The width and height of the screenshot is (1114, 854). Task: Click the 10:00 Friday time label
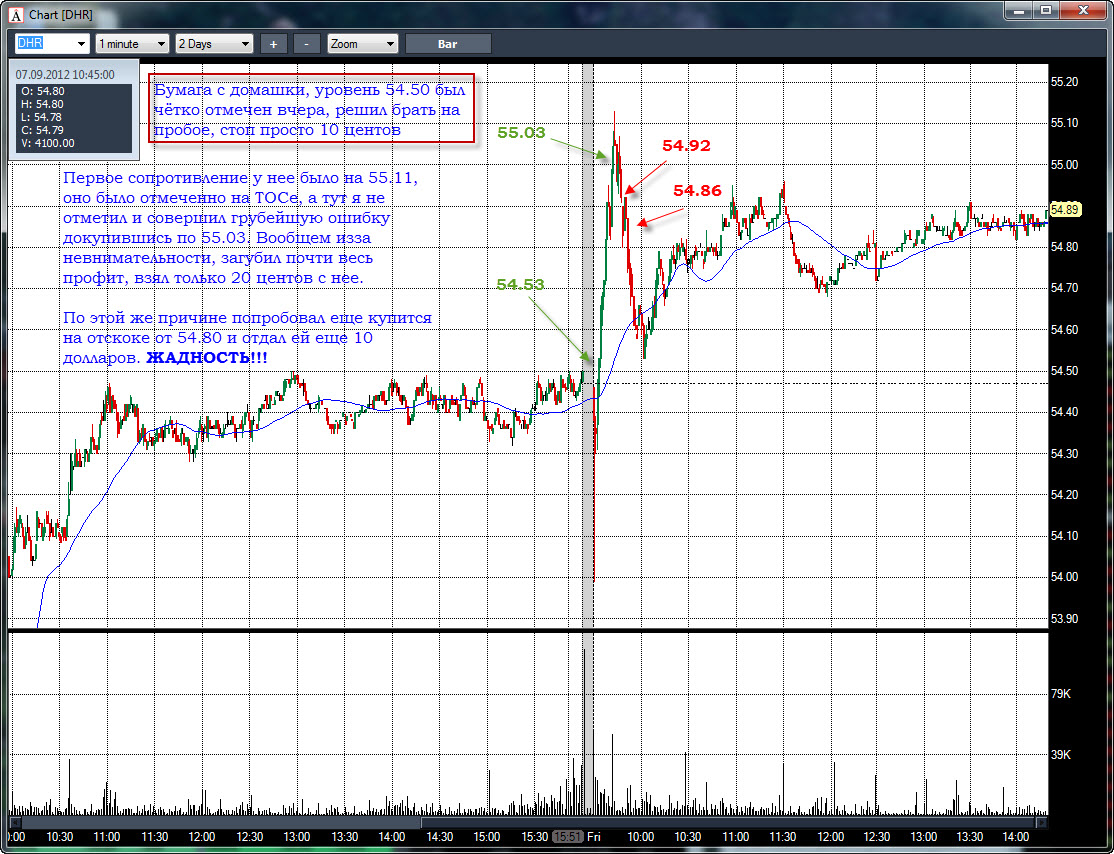point(641,837)
